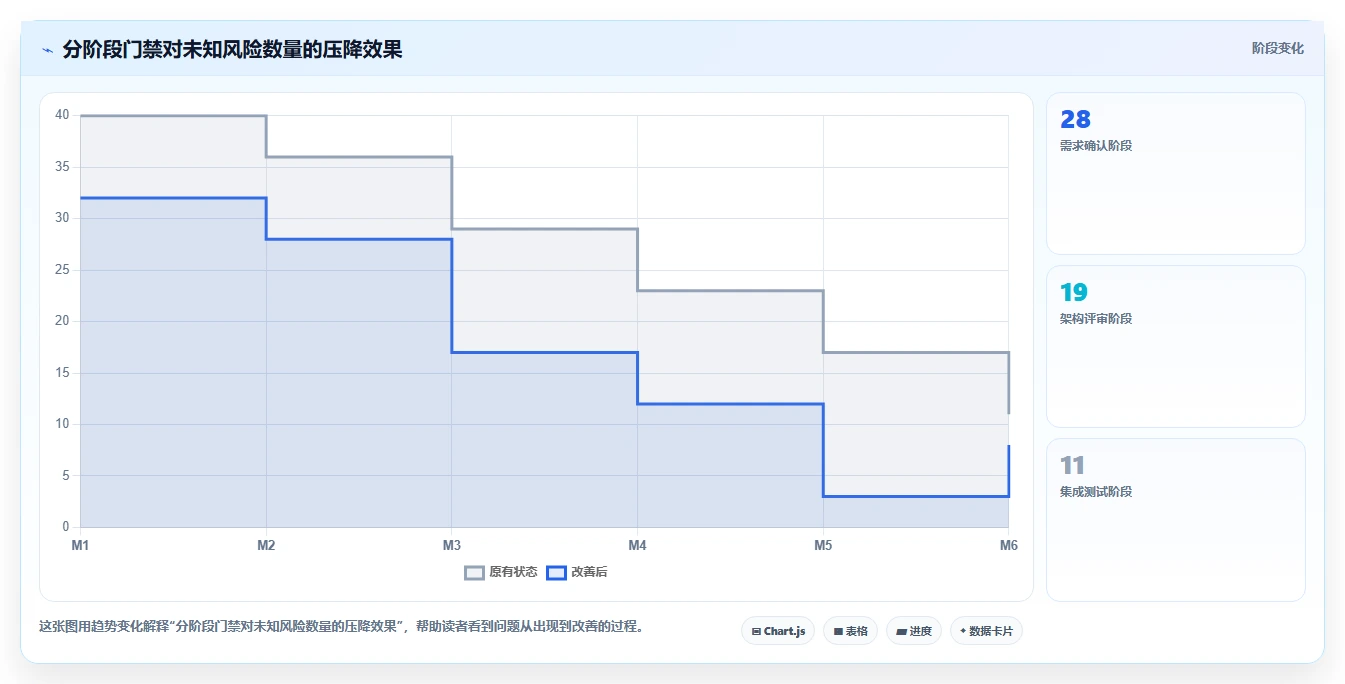Screen dimensions: 1345x684
Task: Toggle the 改善后 legend item
Action: point(577,572)
